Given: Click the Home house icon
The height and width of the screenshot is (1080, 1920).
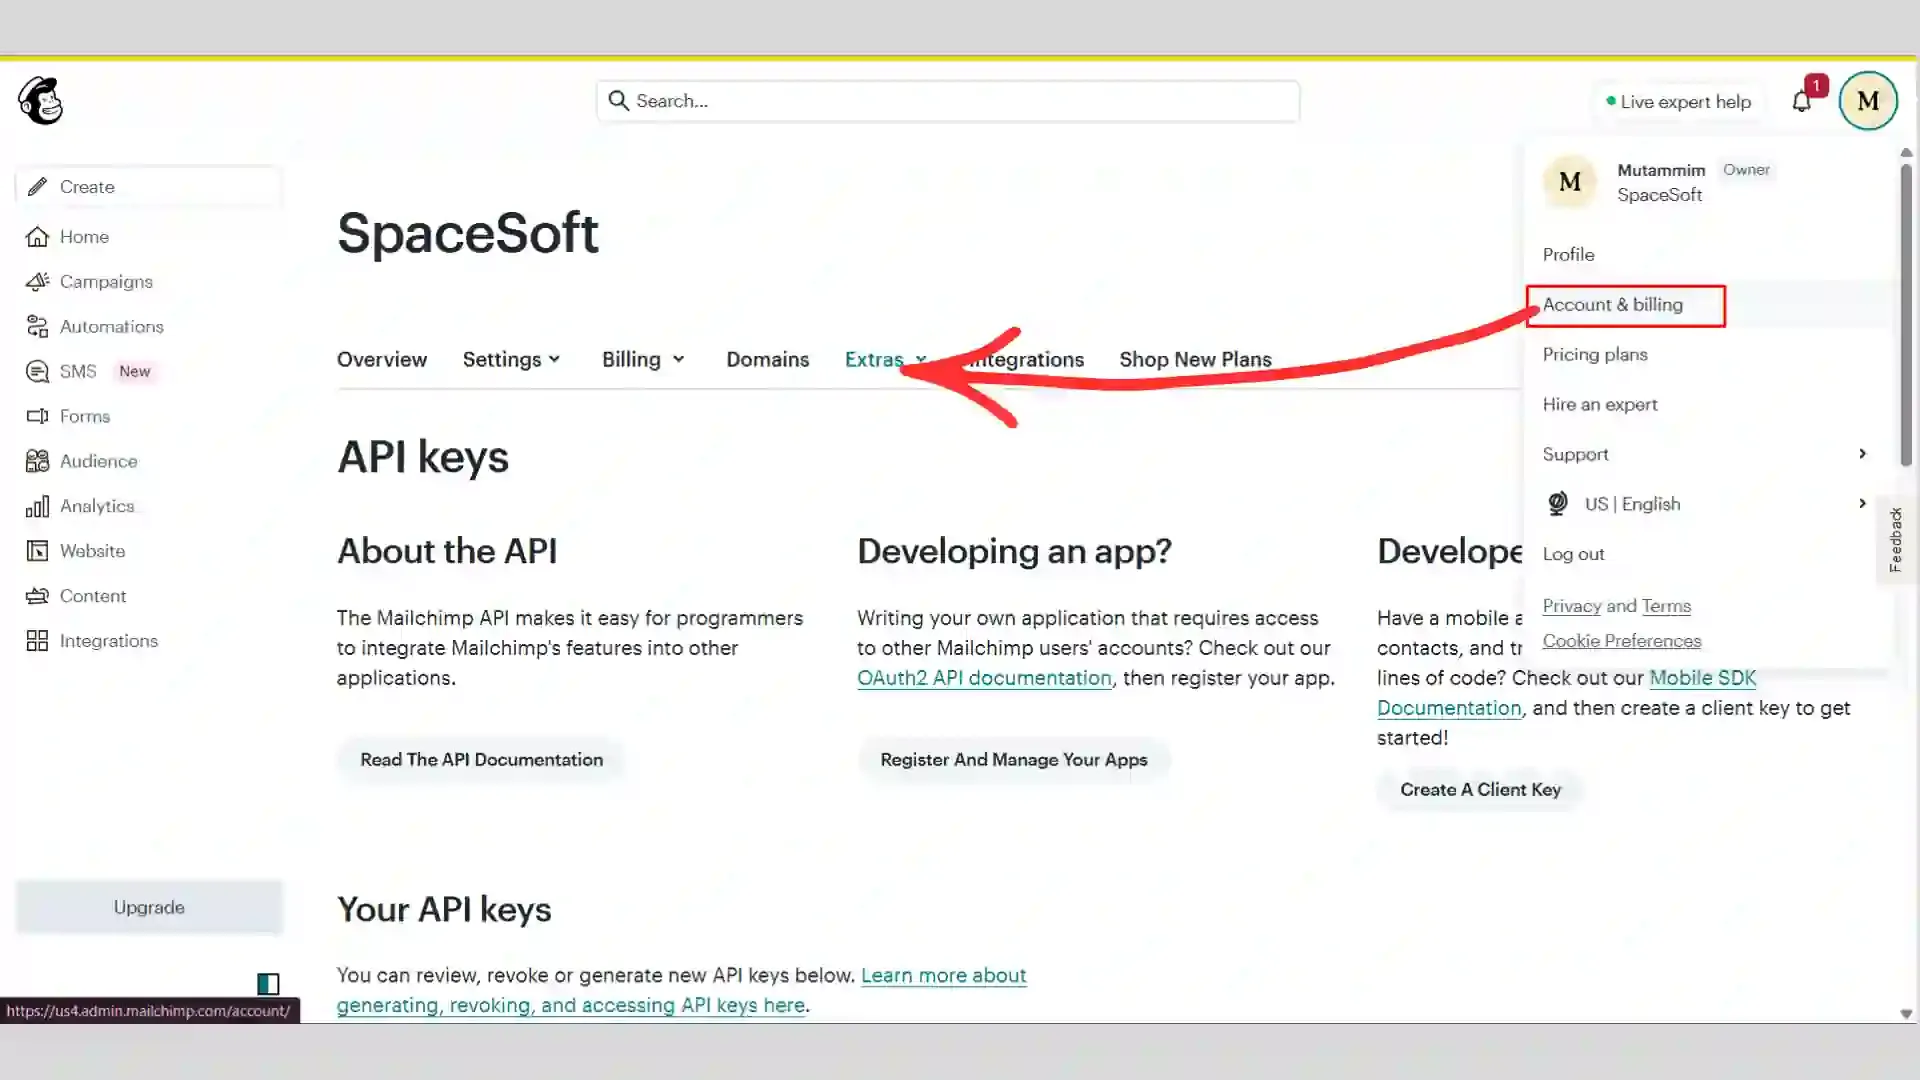Looking at the screenshot, I should (37, 237).
